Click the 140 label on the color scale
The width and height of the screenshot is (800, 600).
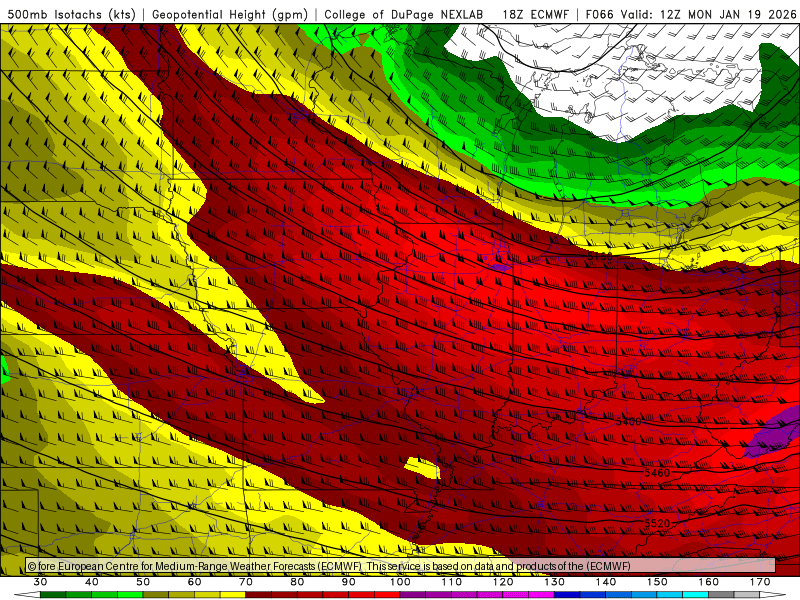point(606,582)
